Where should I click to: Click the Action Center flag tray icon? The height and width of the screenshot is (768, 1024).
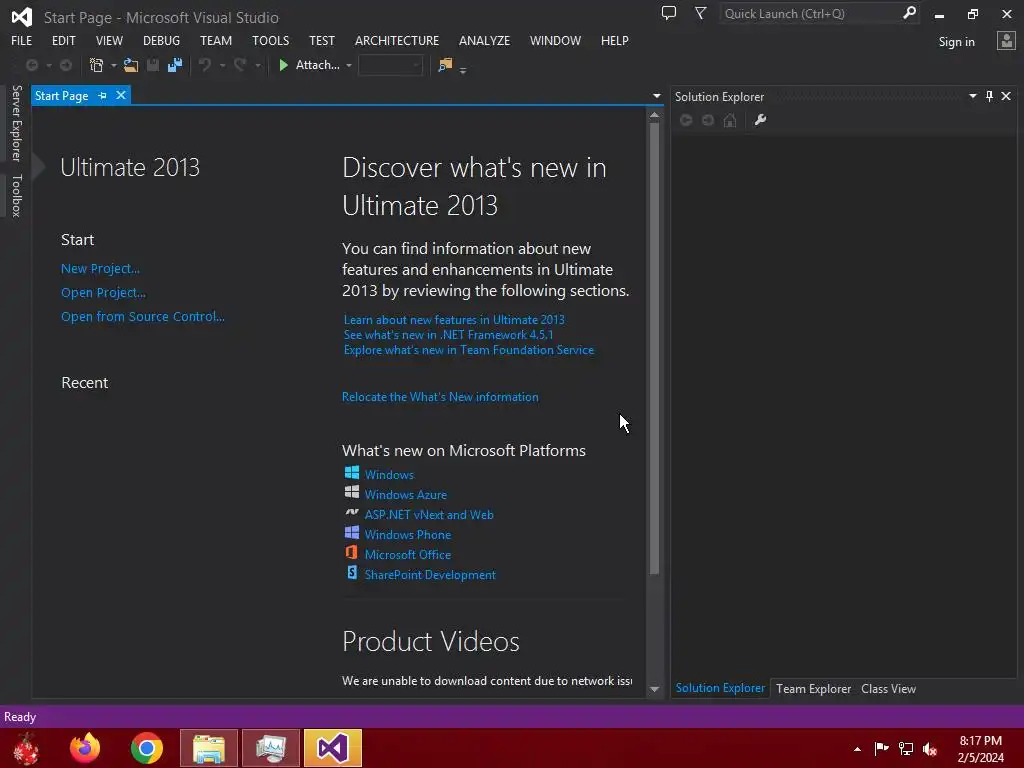882,749
